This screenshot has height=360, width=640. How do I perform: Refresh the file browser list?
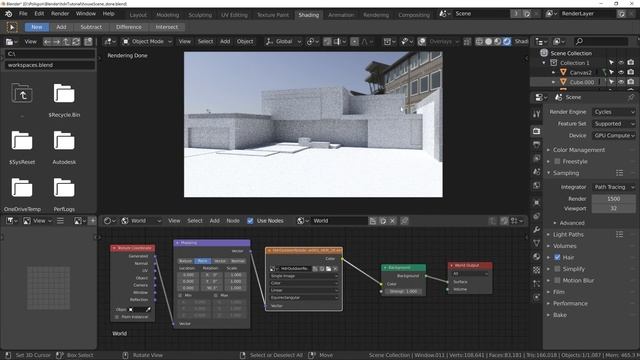point(76,42)
